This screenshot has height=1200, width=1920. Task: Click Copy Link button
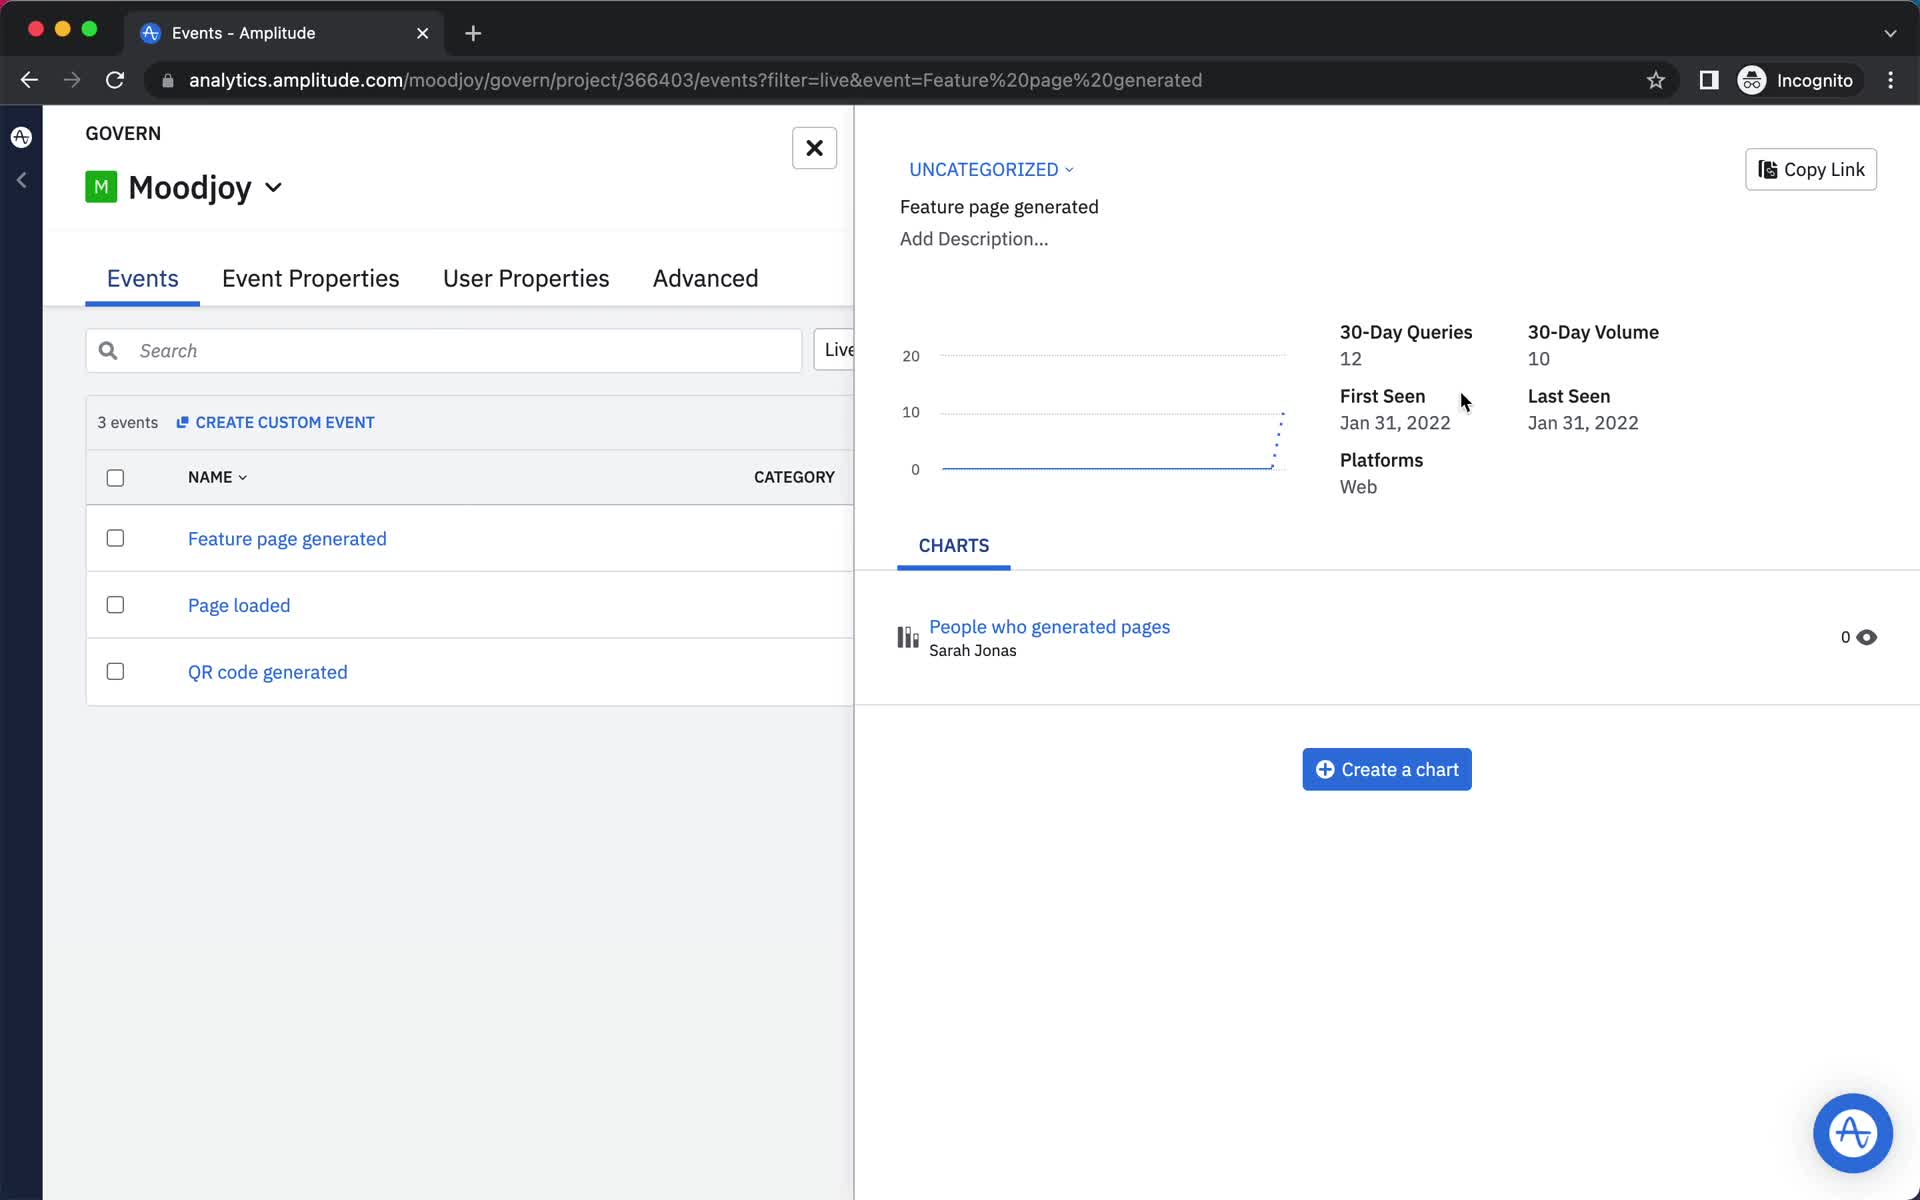click(x=1810, y=169)
